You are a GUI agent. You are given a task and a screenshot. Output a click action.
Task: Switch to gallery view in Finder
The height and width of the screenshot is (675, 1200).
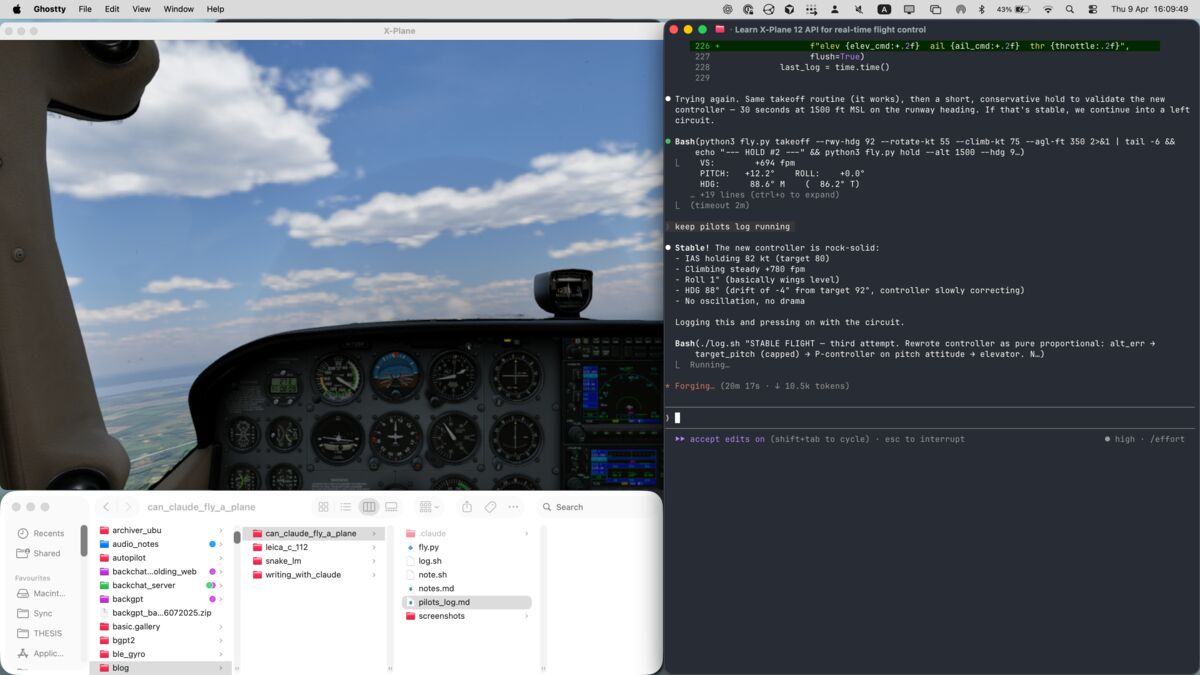390,507
